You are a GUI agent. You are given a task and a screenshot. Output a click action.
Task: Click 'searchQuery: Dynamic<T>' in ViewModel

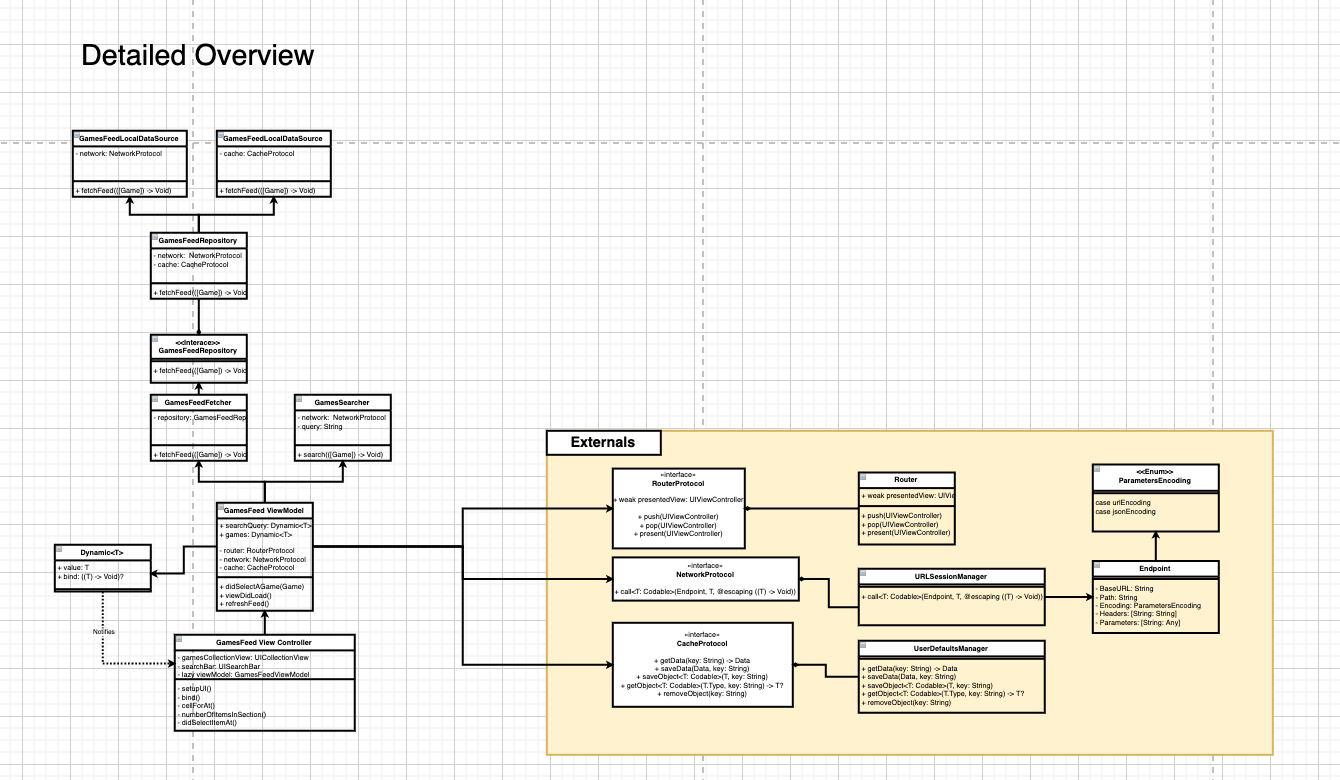[x=266, y=526]
